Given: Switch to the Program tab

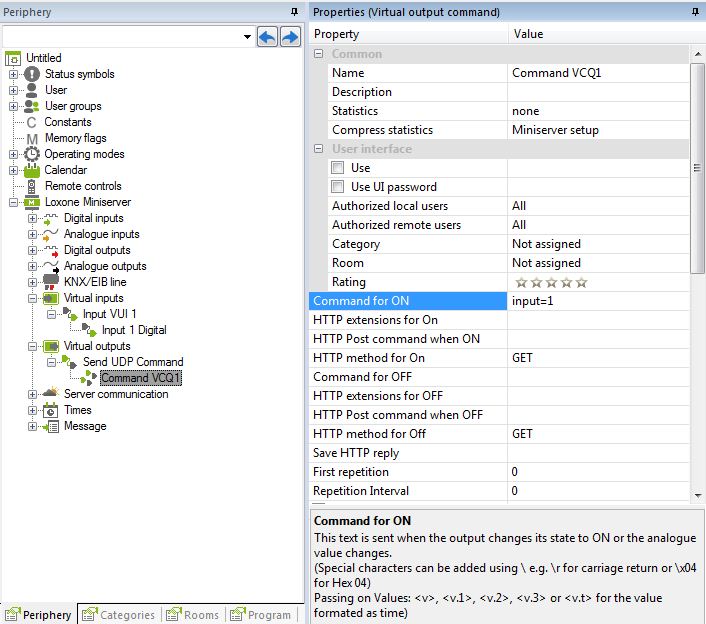Looking at the screenshot, I should coord(261,615).
